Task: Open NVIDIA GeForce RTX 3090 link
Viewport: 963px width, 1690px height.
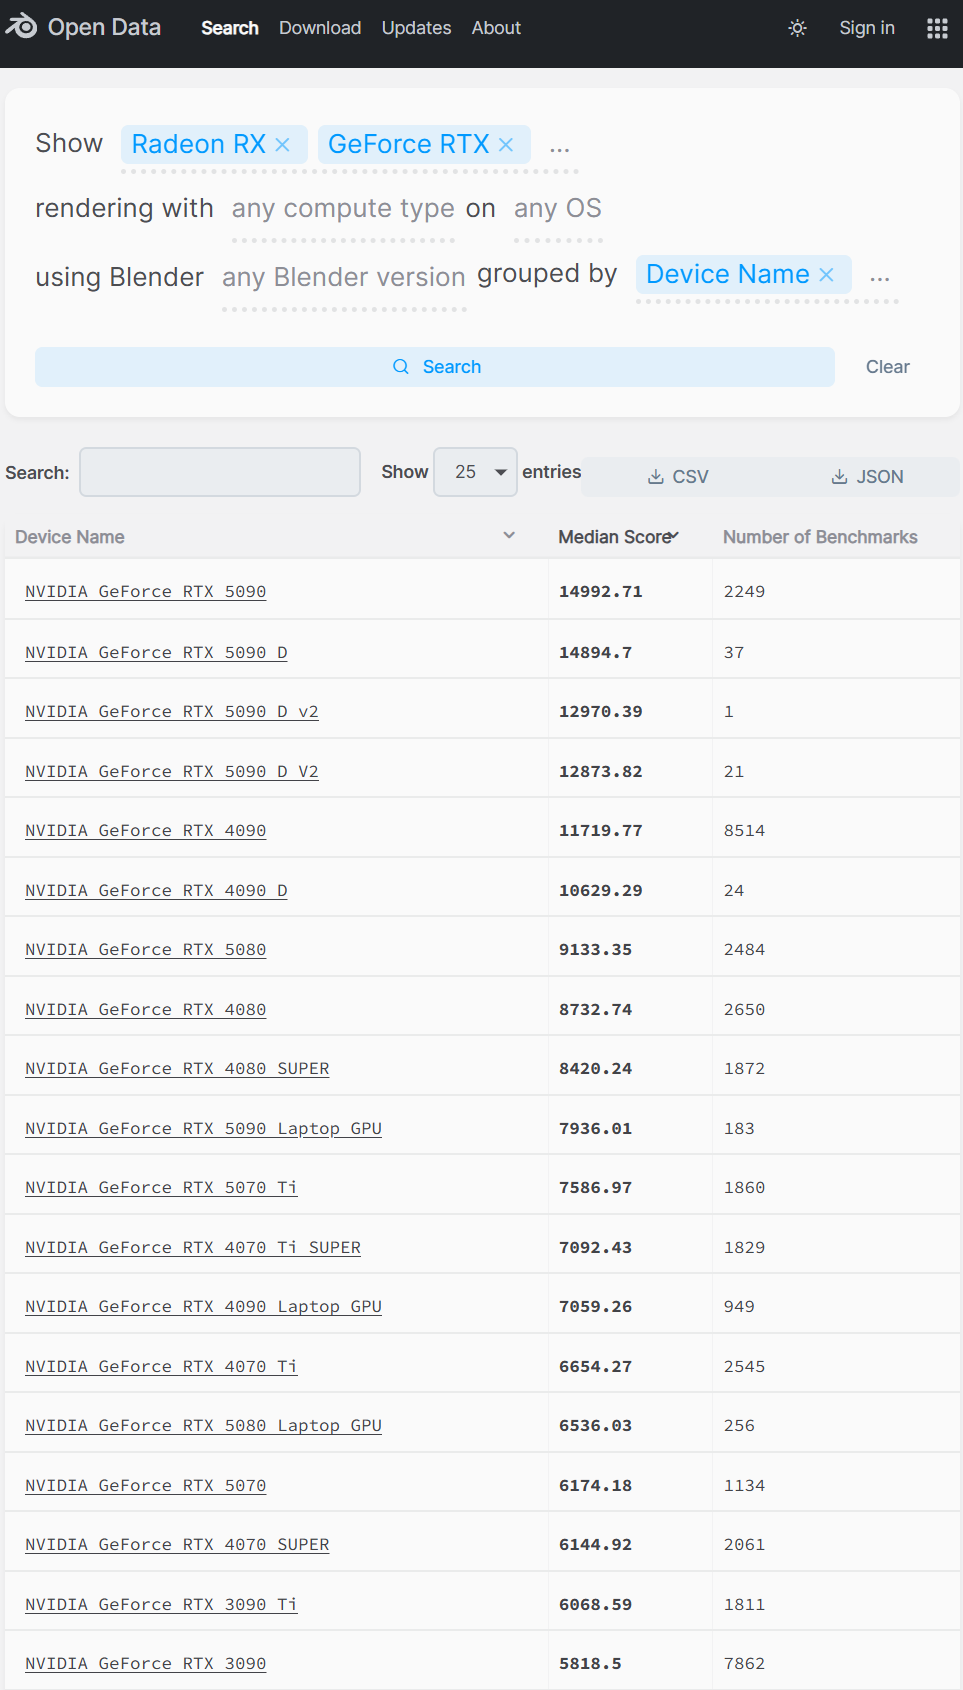Action: 146,1664
